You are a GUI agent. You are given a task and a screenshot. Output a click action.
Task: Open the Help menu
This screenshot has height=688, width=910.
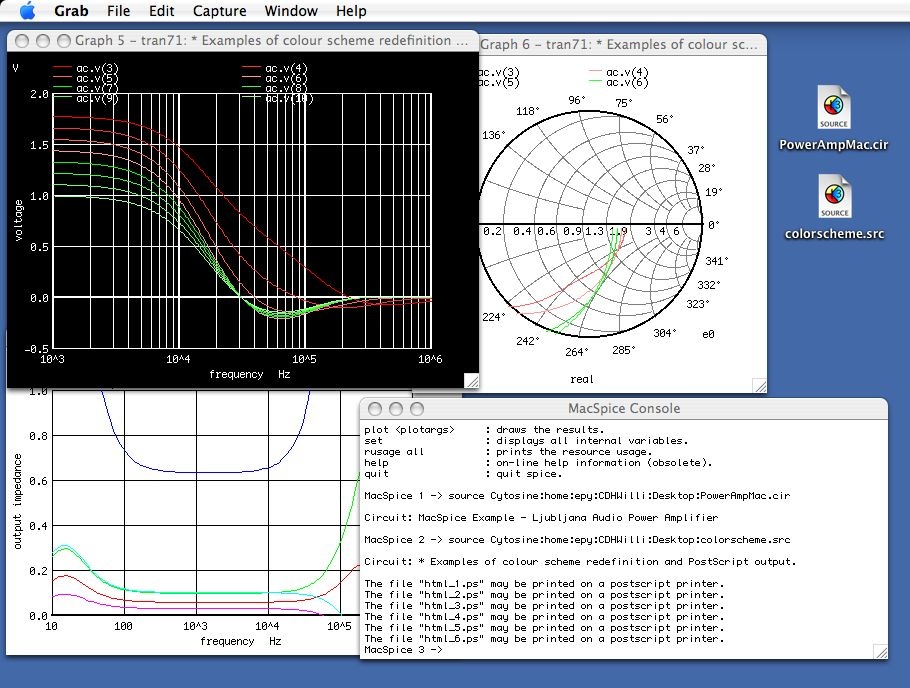[351, 11]
